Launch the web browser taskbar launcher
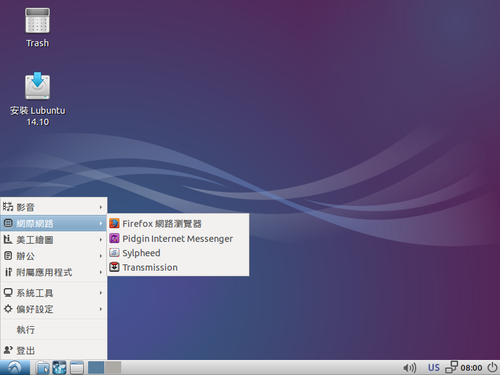Image resolution: width=500 pixels, height=375 pixels. pyautogui.click(x=59, y=368)
